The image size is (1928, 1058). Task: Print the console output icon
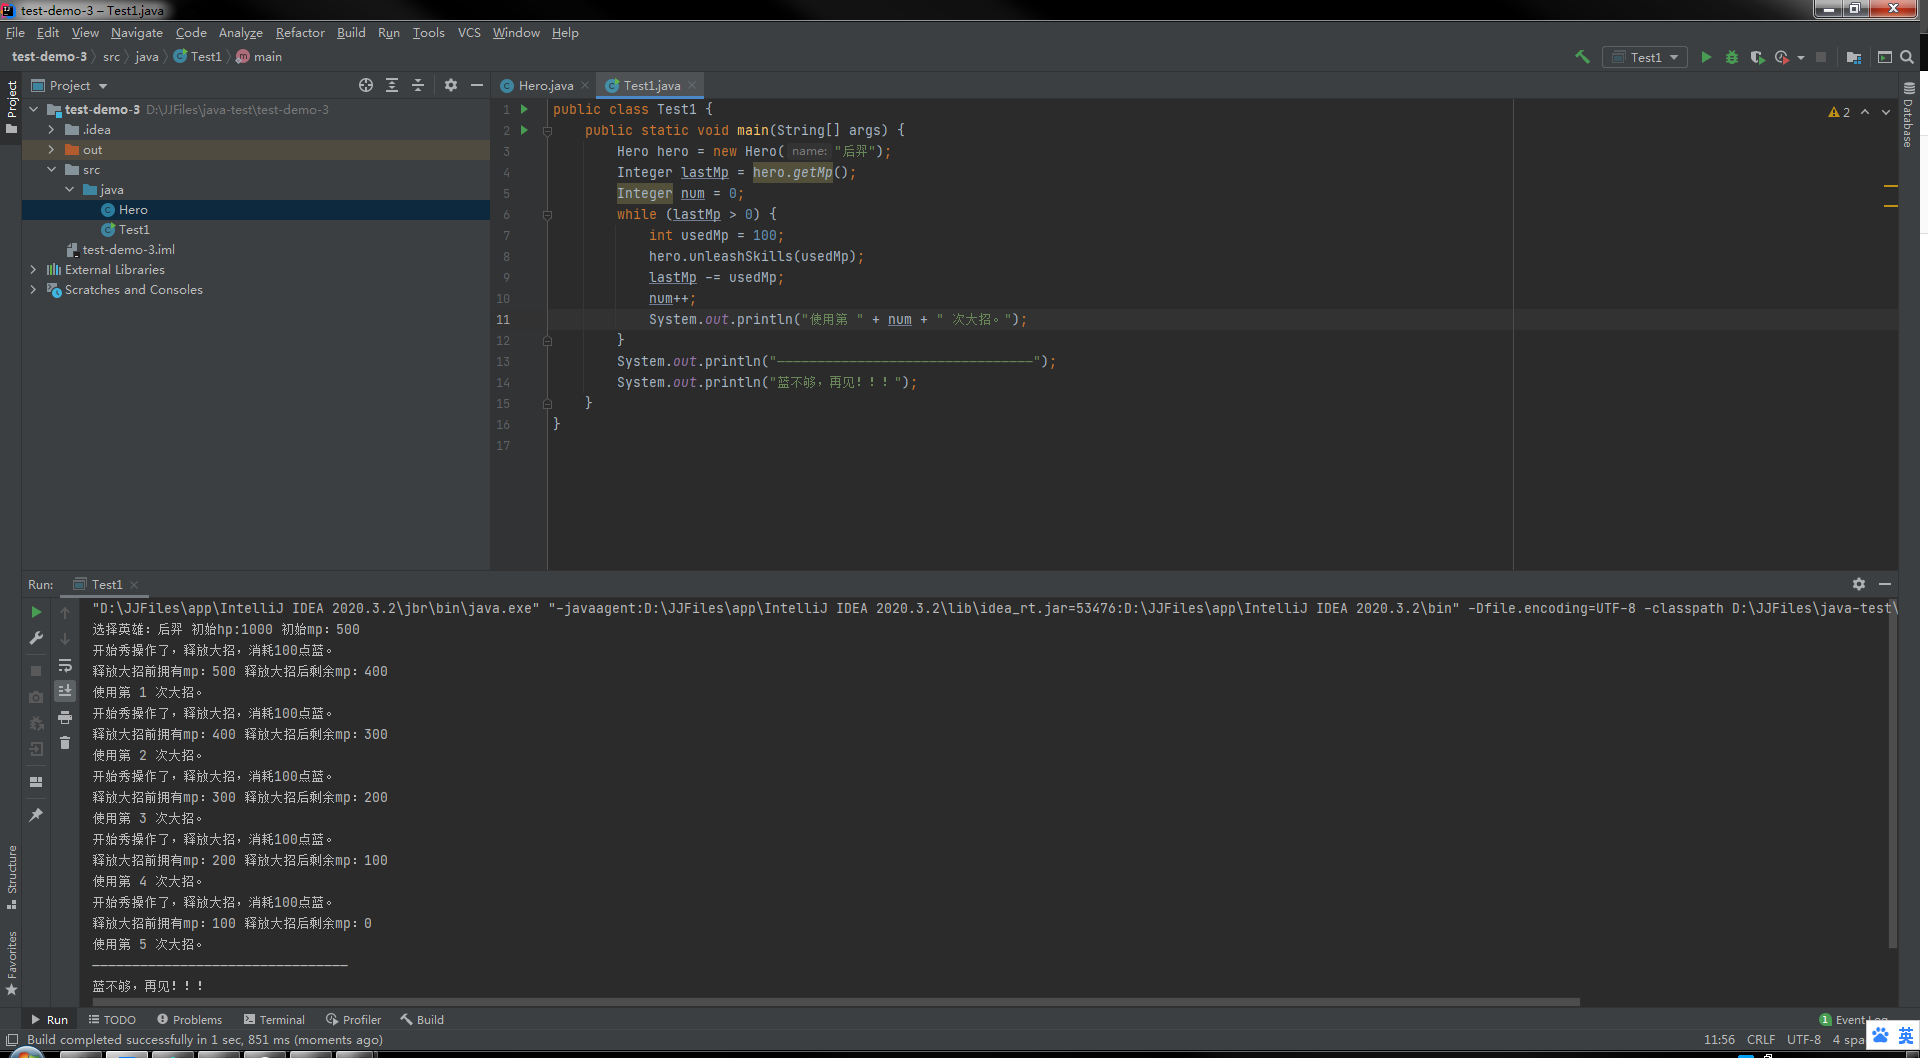point(65,717)
